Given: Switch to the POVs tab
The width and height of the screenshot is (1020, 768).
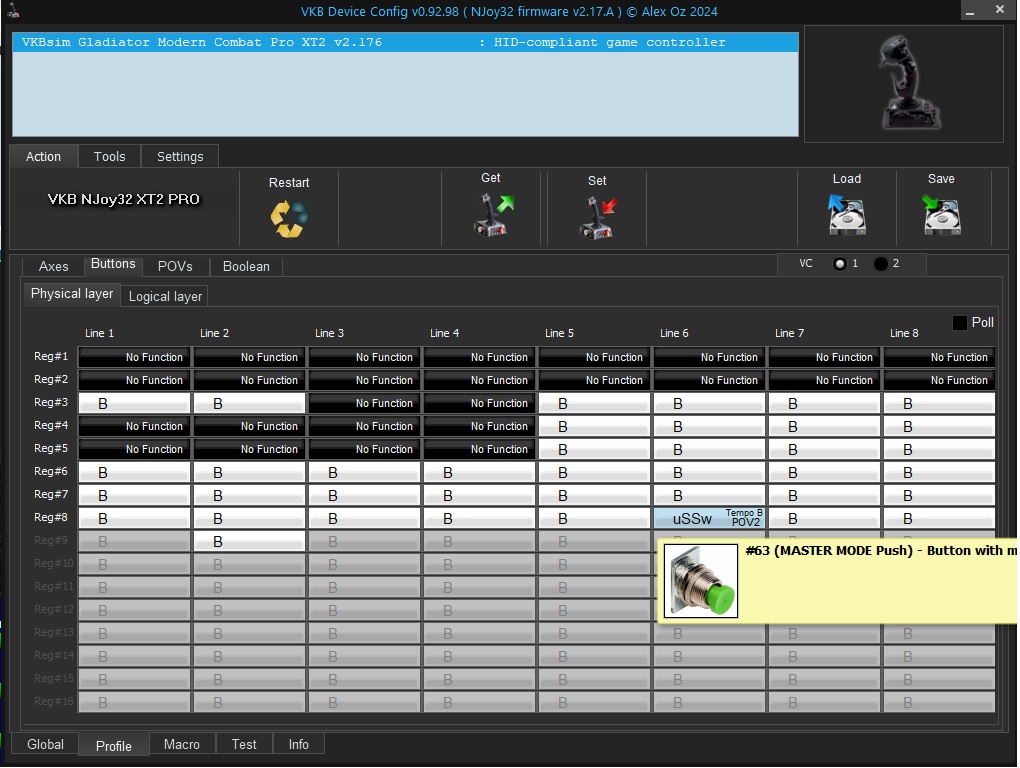Looking at the screenshot, I should point(175,267).
